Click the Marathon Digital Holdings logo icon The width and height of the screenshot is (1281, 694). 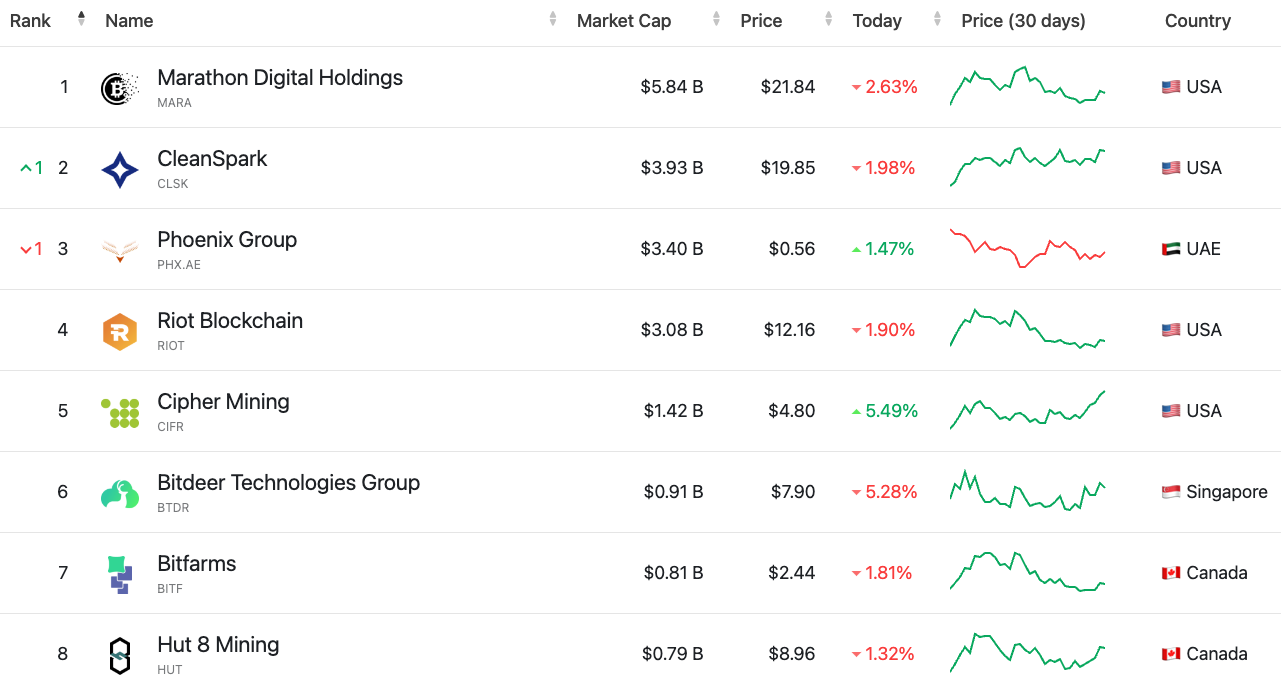pos(120,88)
